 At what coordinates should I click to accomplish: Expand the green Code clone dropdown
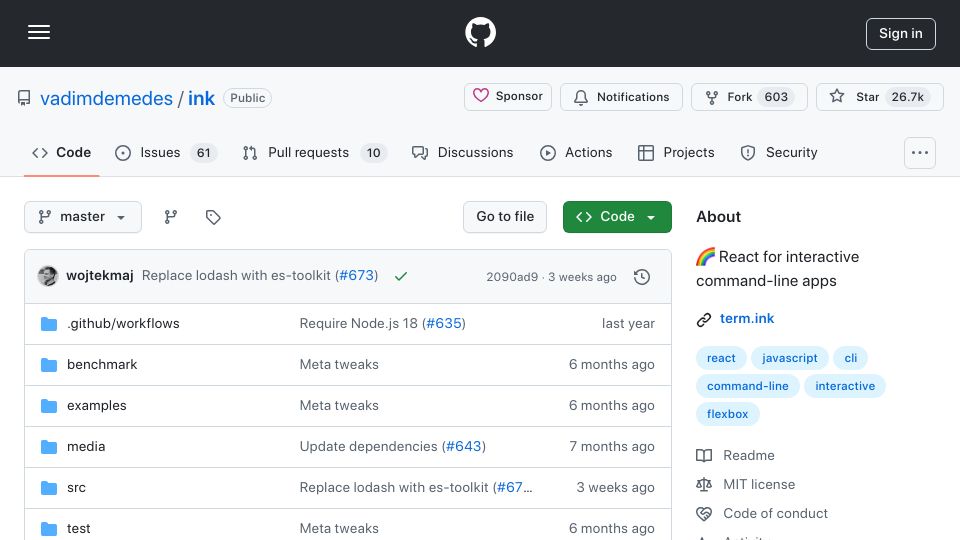point(617,217)
